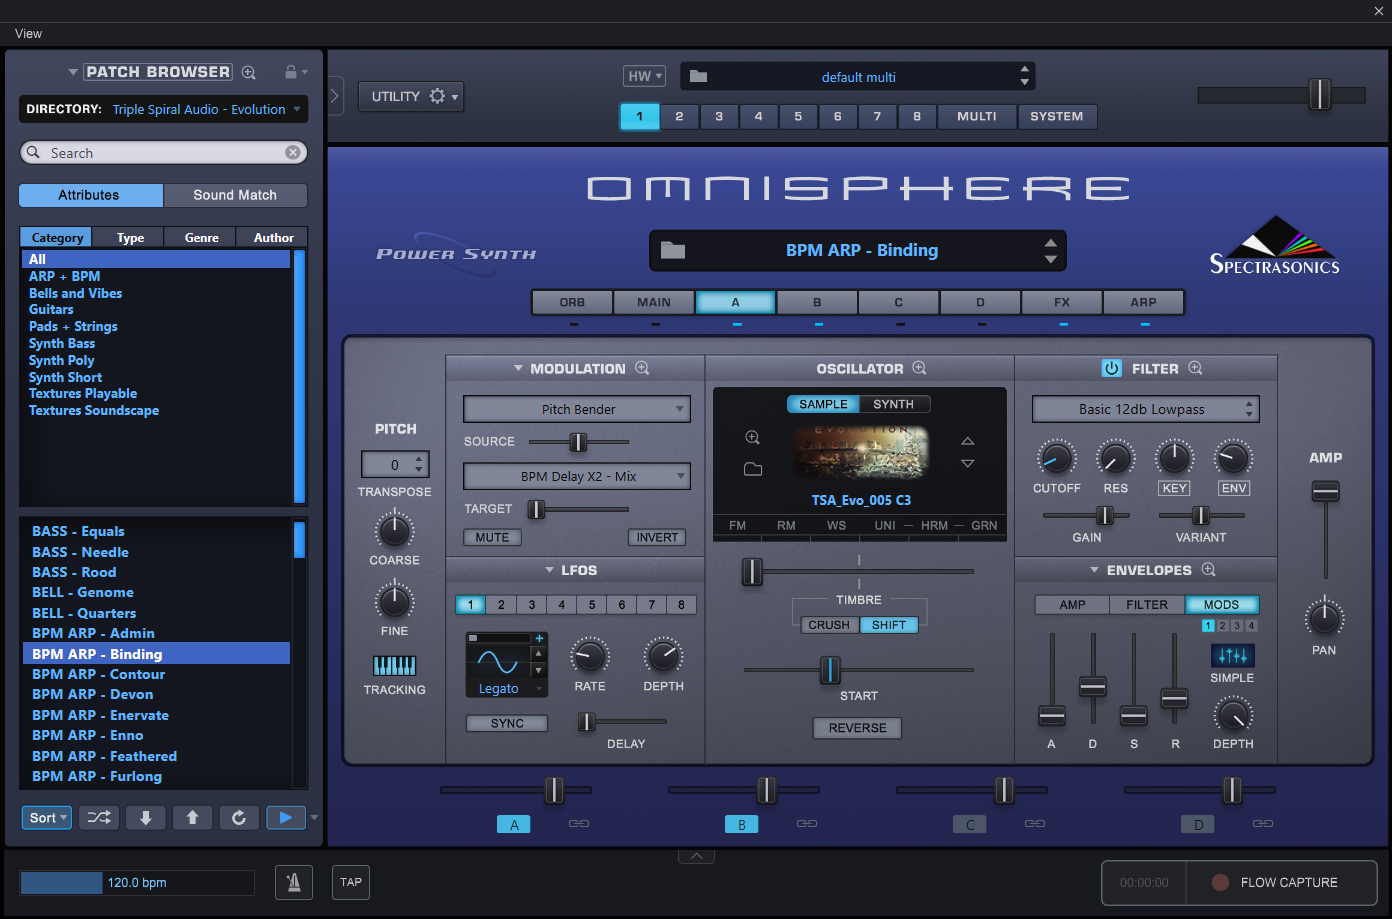Click the TAP tempo button
The width and height of the screenshot is (1392, 919).
click(351, 882)
